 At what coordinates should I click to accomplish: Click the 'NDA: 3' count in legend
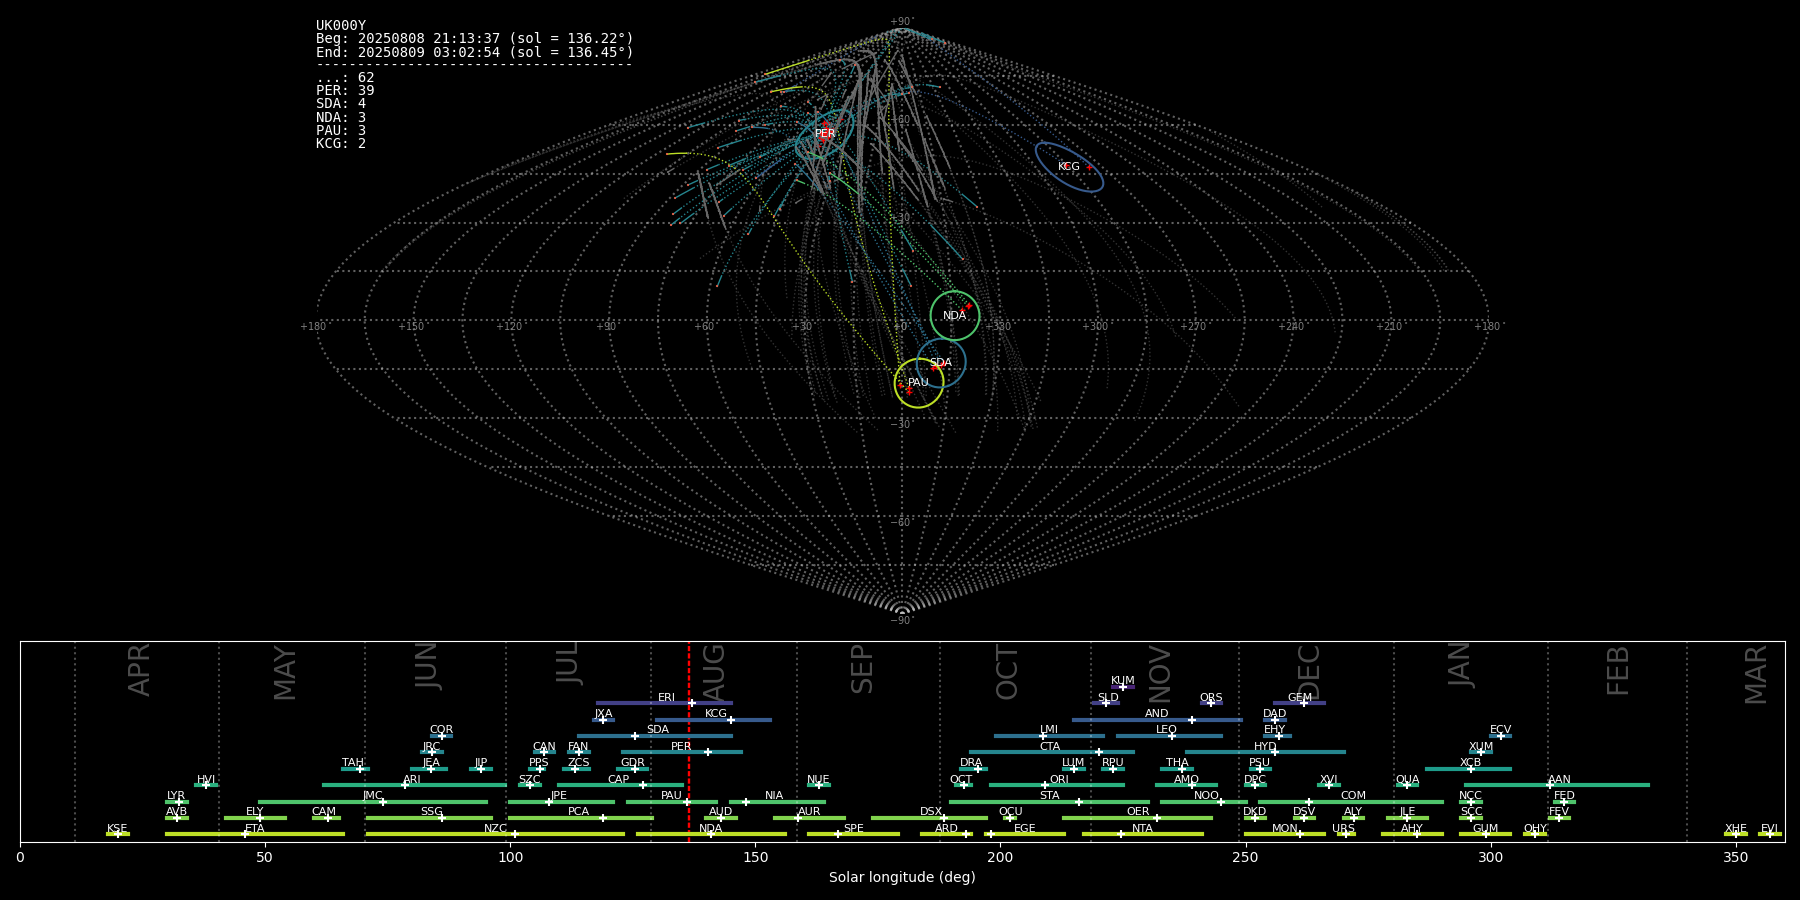(x=341, y=117)
